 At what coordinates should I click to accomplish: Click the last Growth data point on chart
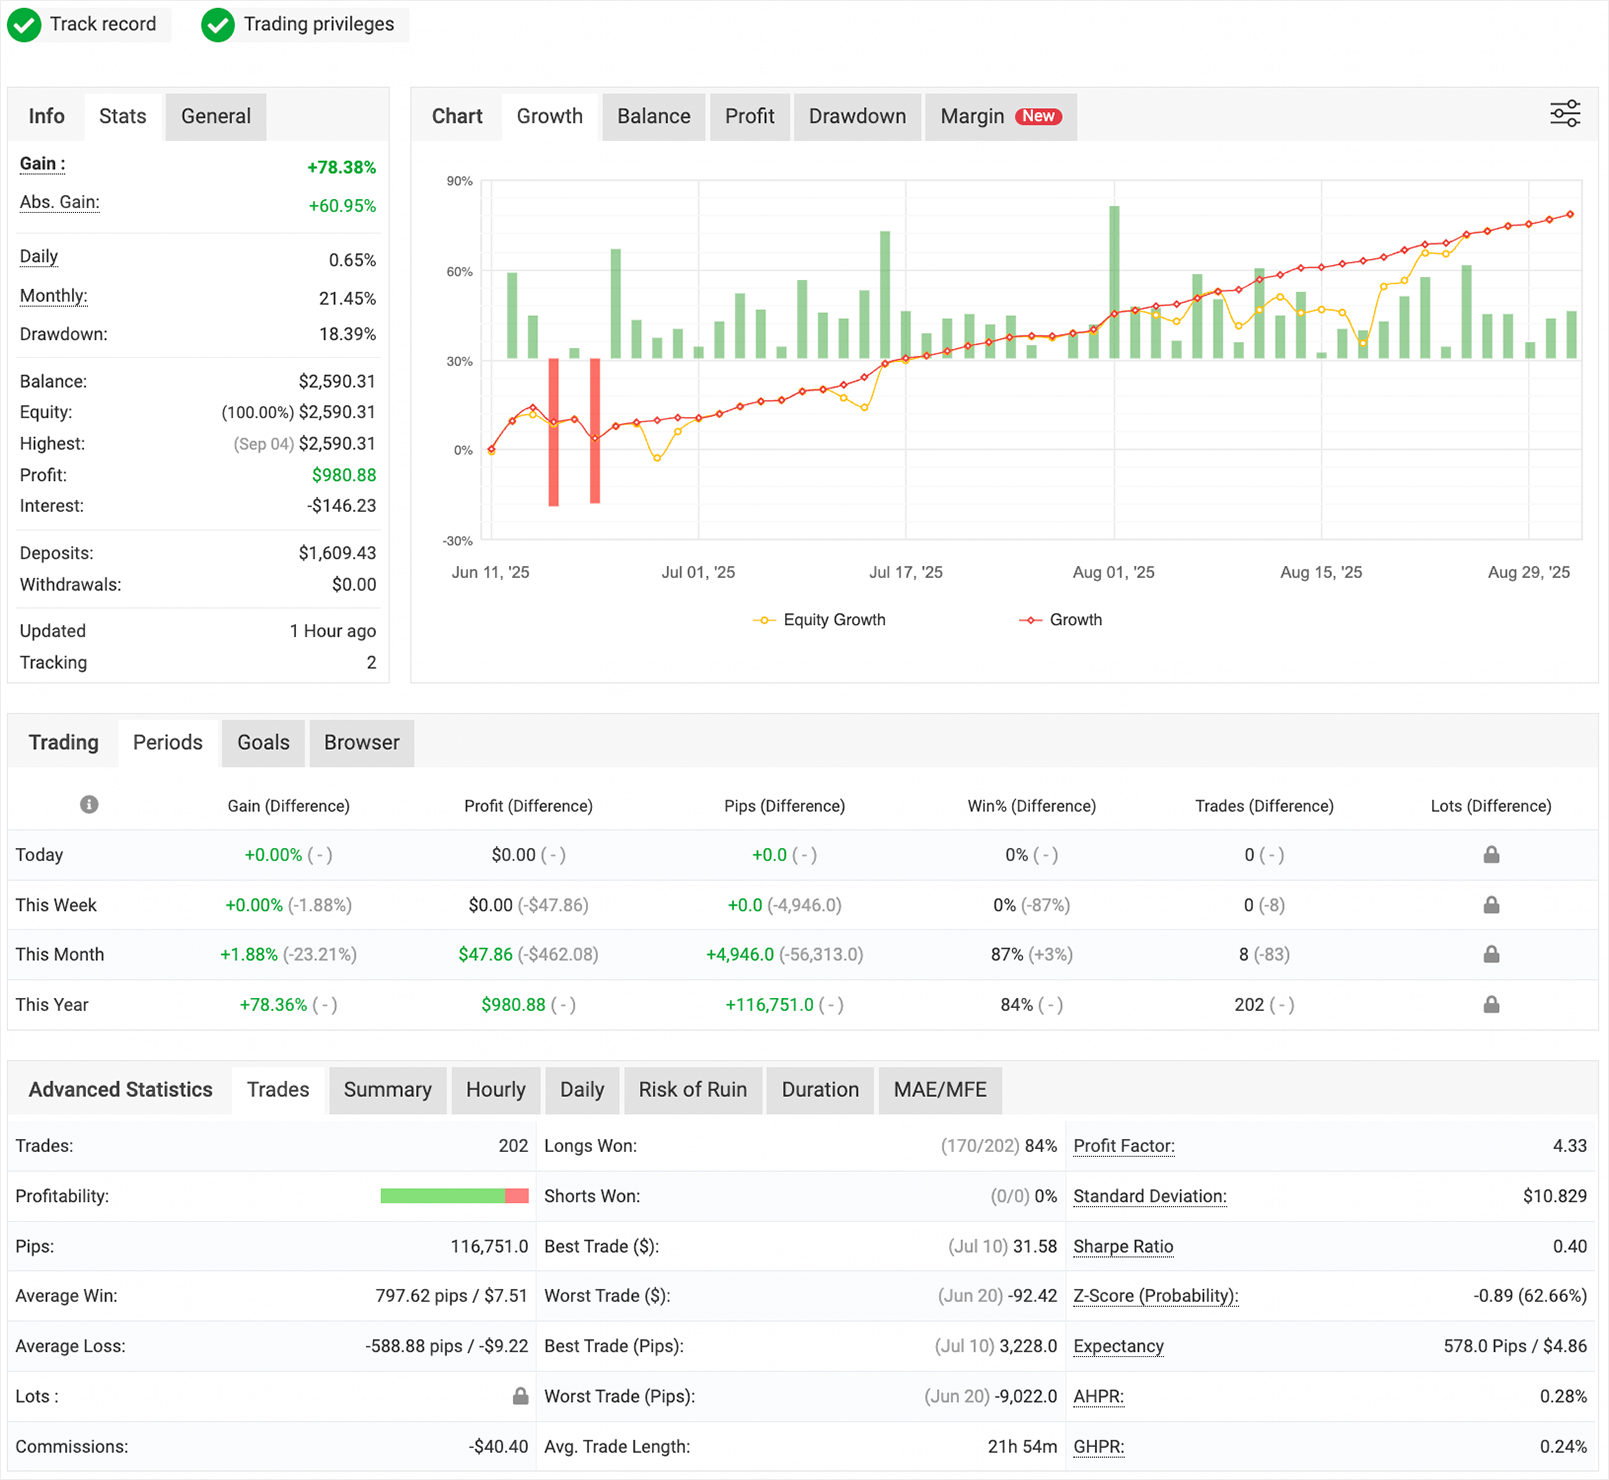click(x=1570, y=214)
